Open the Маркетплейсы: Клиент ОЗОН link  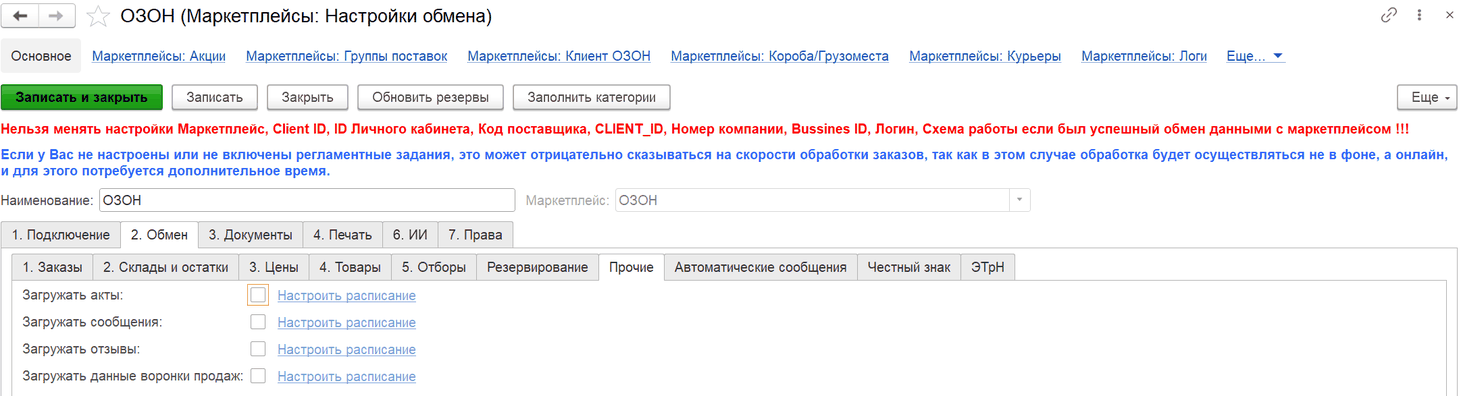click(x=559, y=56)
